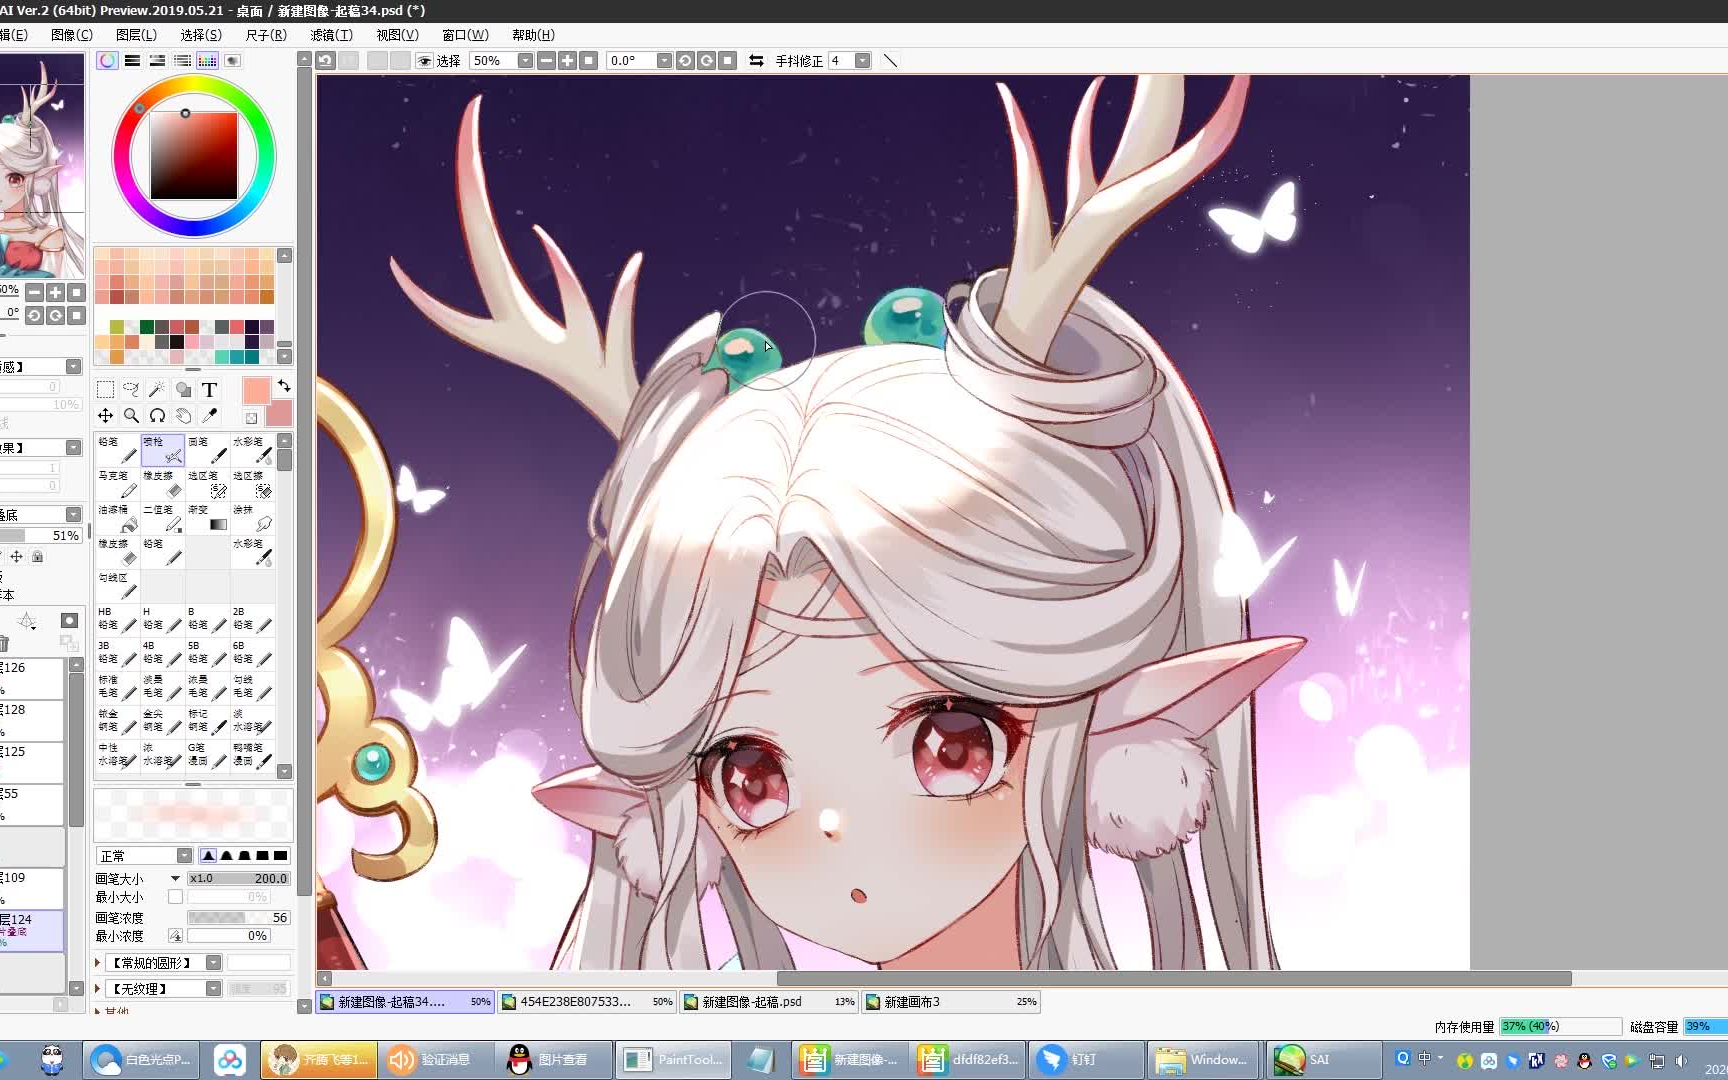Screen dimensions: 1728x1080
Task: Swap foreground and background colors
Action: pyautogui.click(x=284, y=386)
